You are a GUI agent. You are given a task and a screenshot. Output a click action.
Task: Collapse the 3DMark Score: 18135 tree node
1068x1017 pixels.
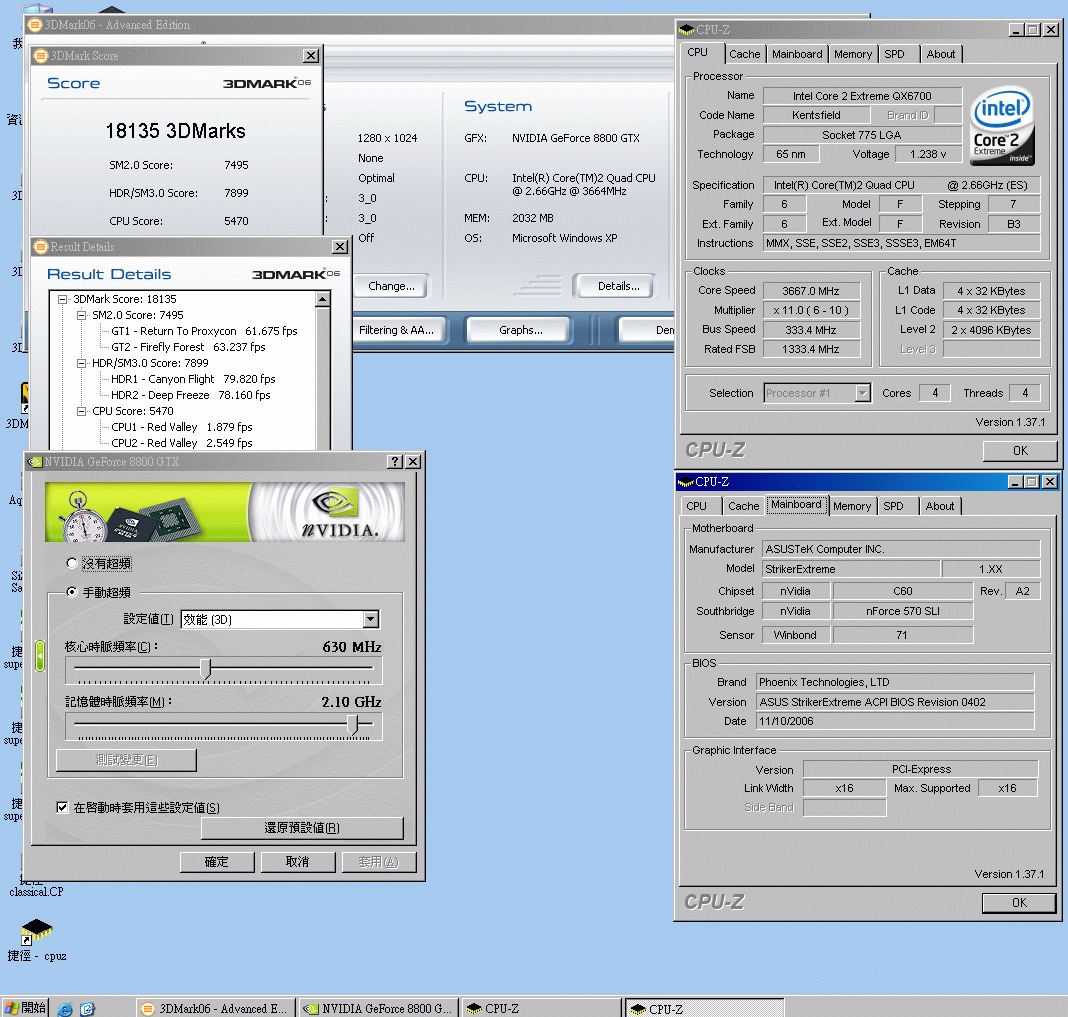(63, 299)
